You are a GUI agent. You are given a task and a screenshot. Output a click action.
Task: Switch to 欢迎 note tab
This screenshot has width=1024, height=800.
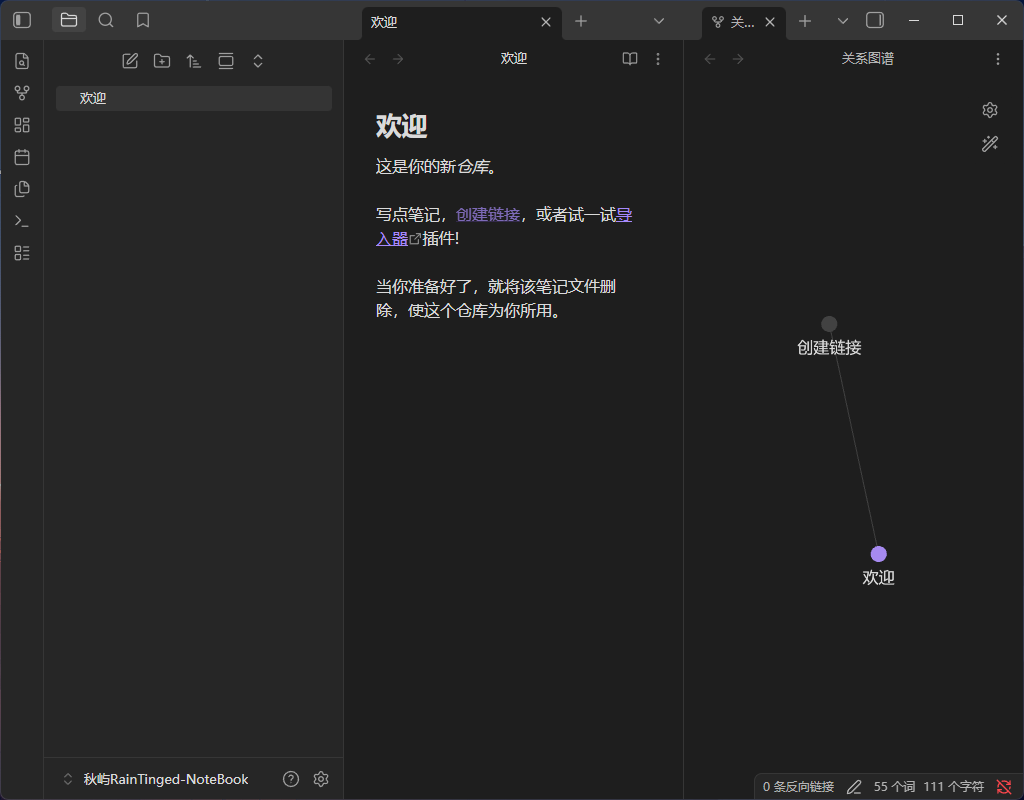coord(451,22)
